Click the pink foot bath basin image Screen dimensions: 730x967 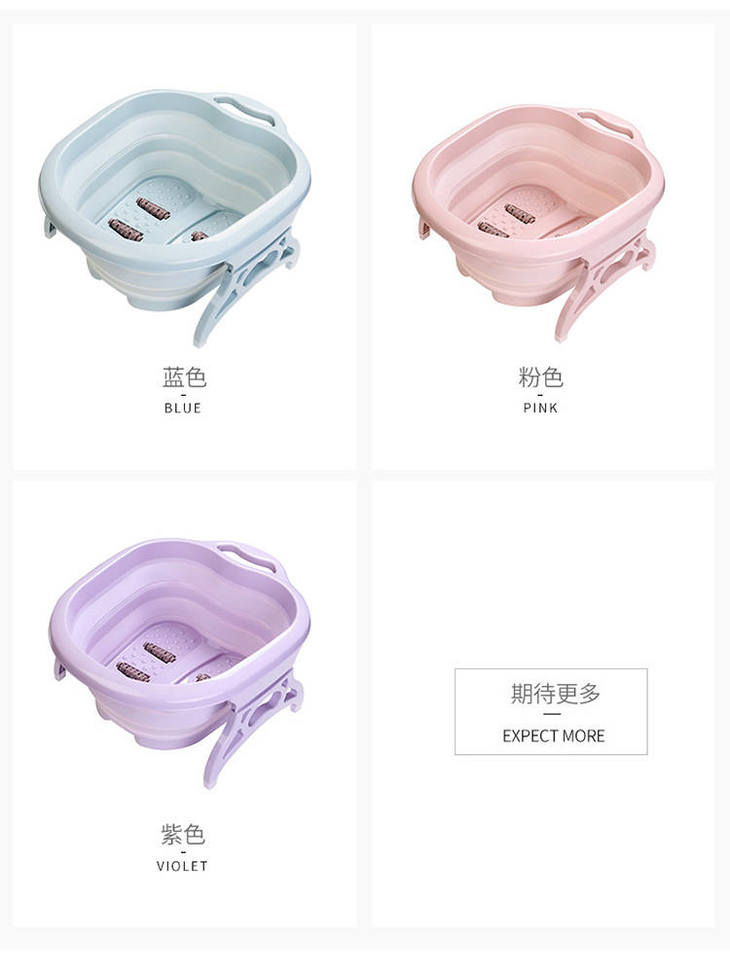pos(538,223)
